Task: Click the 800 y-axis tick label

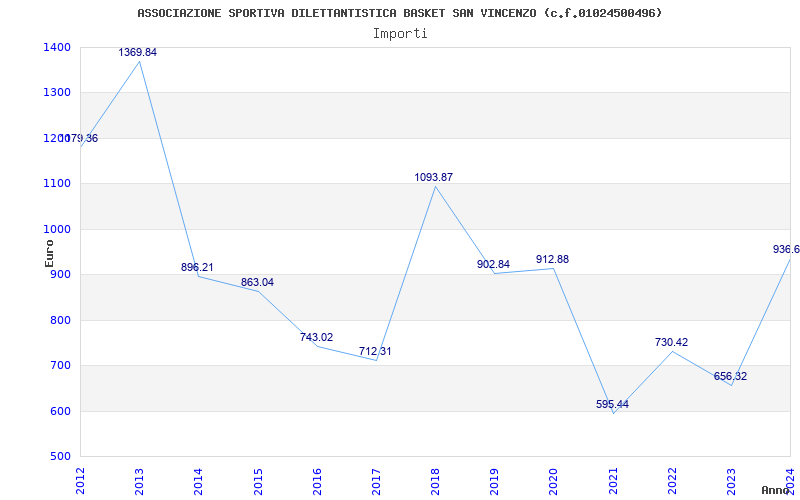Action: coord(60,321)
